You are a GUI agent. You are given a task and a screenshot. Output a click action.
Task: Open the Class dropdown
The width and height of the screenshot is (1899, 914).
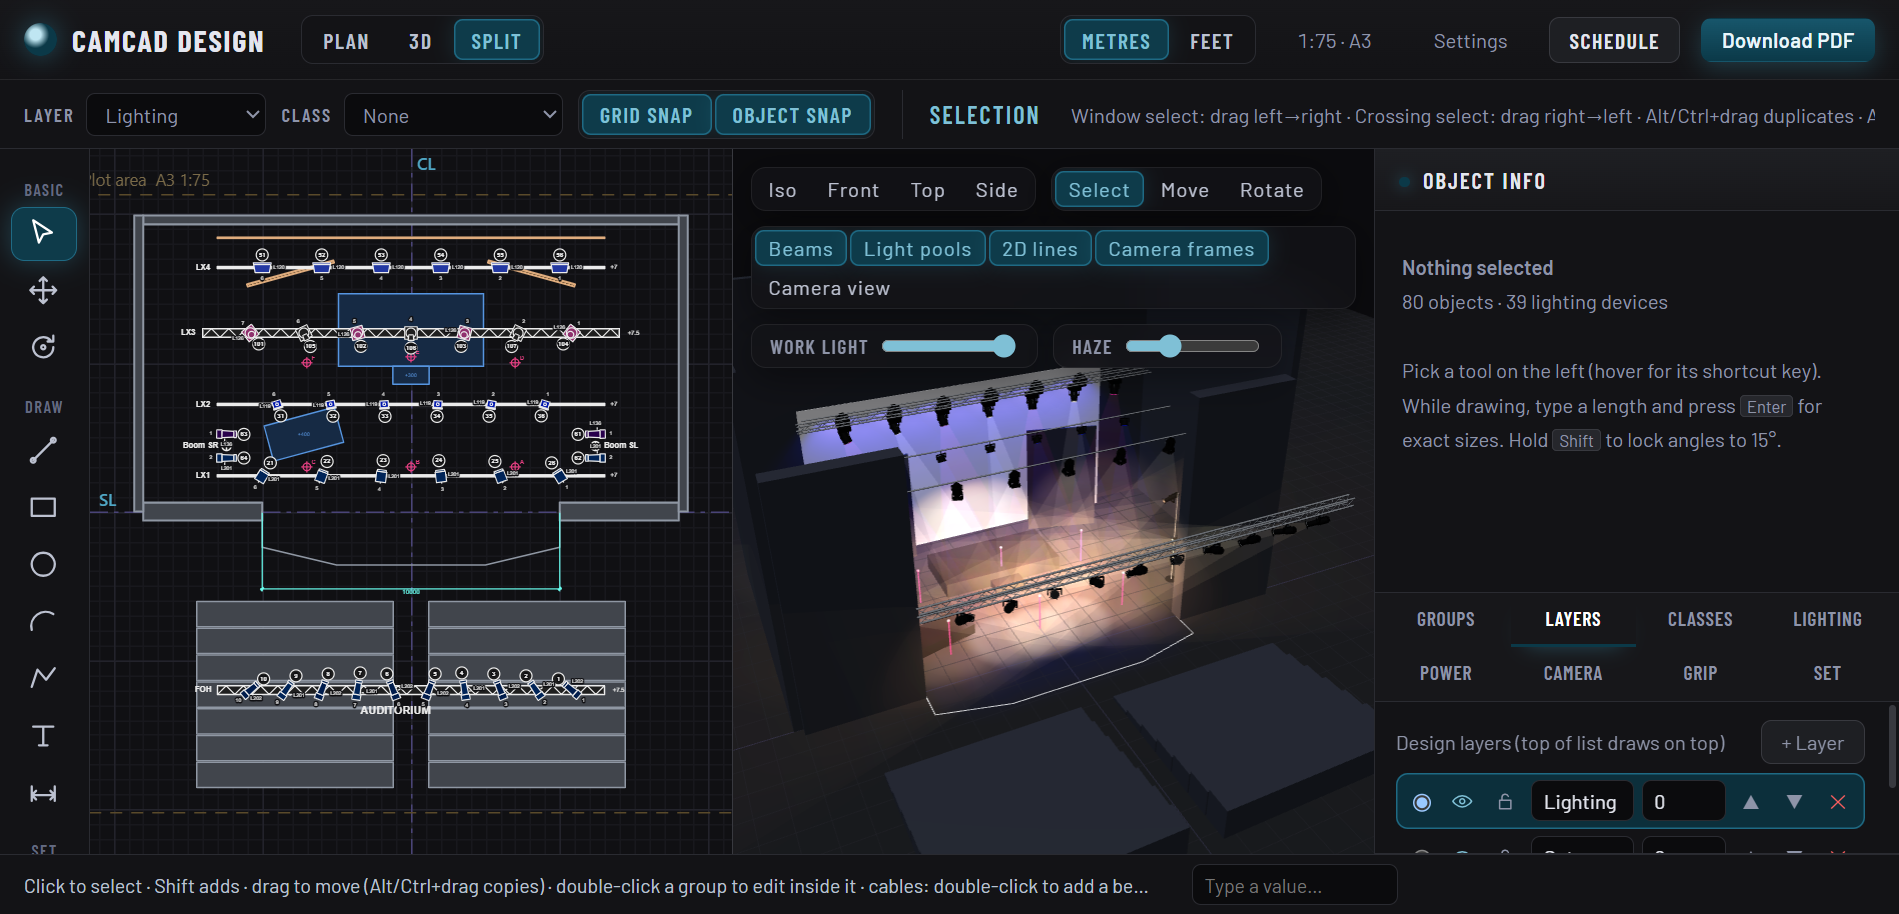[454, 115]
